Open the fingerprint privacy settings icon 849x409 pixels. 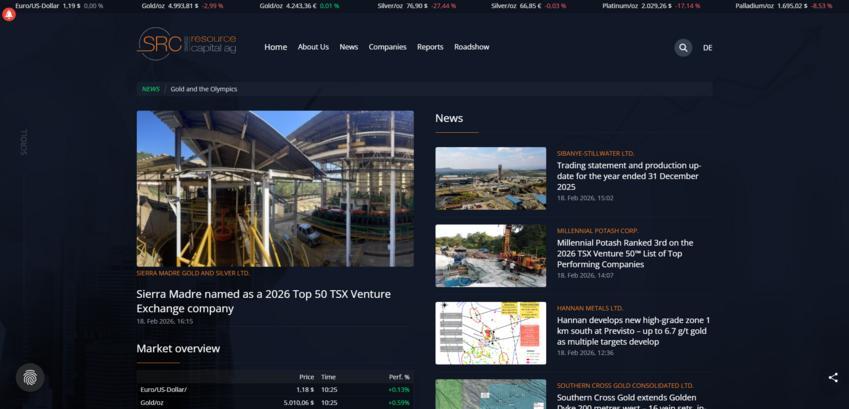click(x=30, y=378)
